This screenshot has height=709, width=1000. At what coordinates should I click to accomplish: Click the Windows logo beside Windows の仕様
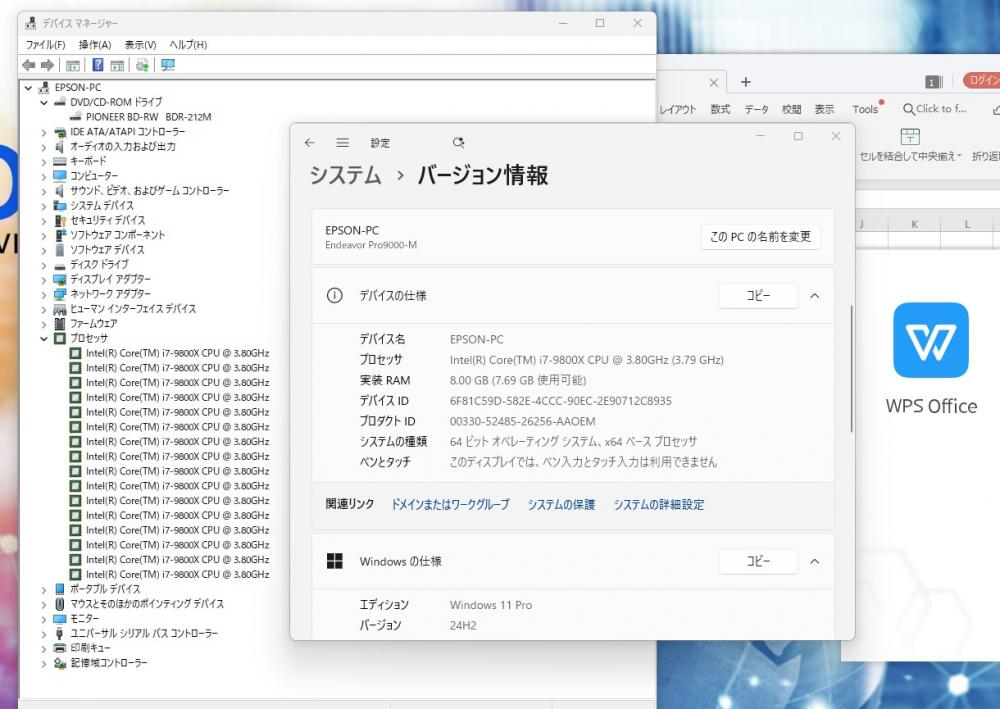pyautogui.click(x=334, y=561)
